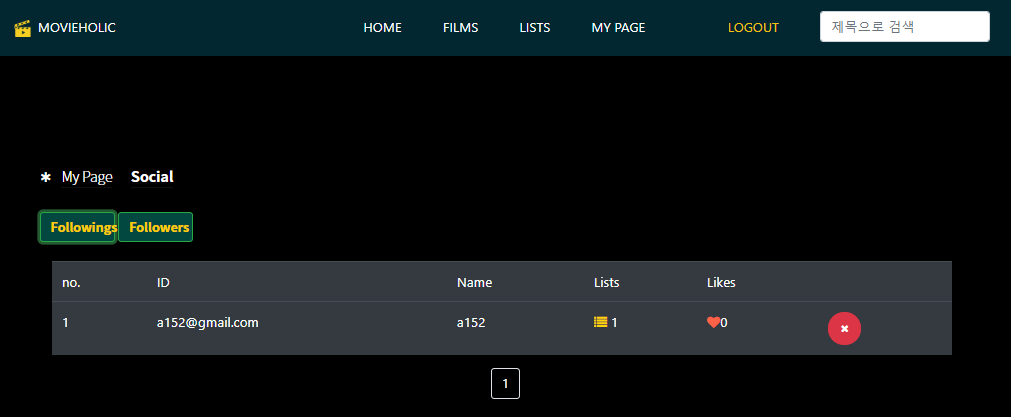Image resolution: width=1011 pixels, height=417 pixels.
Task: Go to the HOME menu
Action: (382, 28)
